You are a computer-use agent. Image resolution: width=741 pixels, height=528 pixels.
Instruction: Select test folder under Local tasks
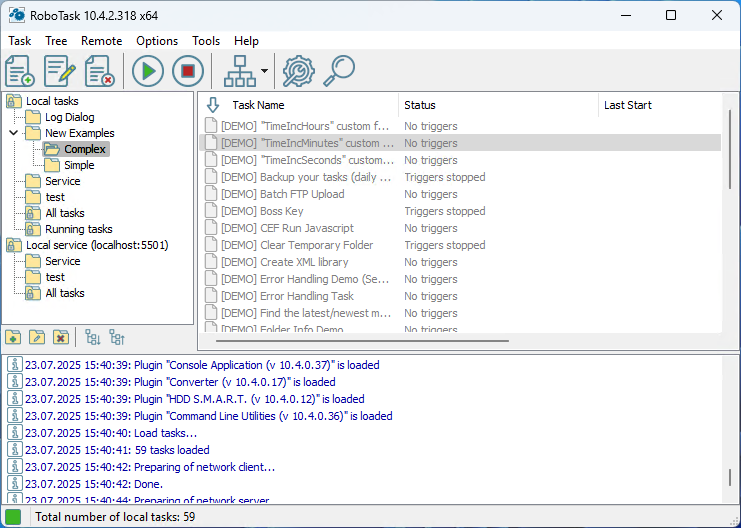coord(55,198)
